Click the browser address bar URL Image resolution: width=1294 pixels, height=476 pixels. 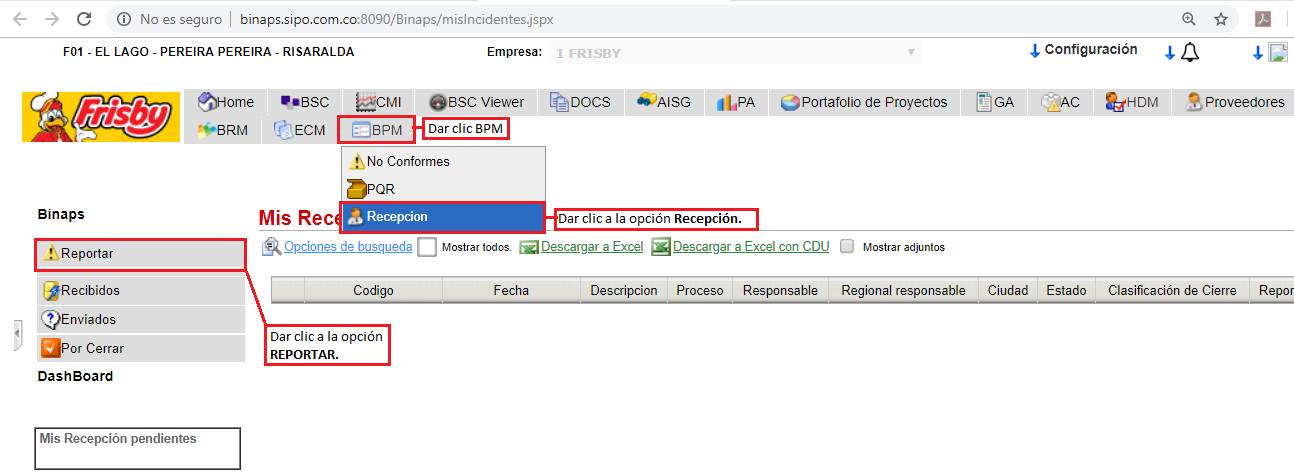coord(395,19)
